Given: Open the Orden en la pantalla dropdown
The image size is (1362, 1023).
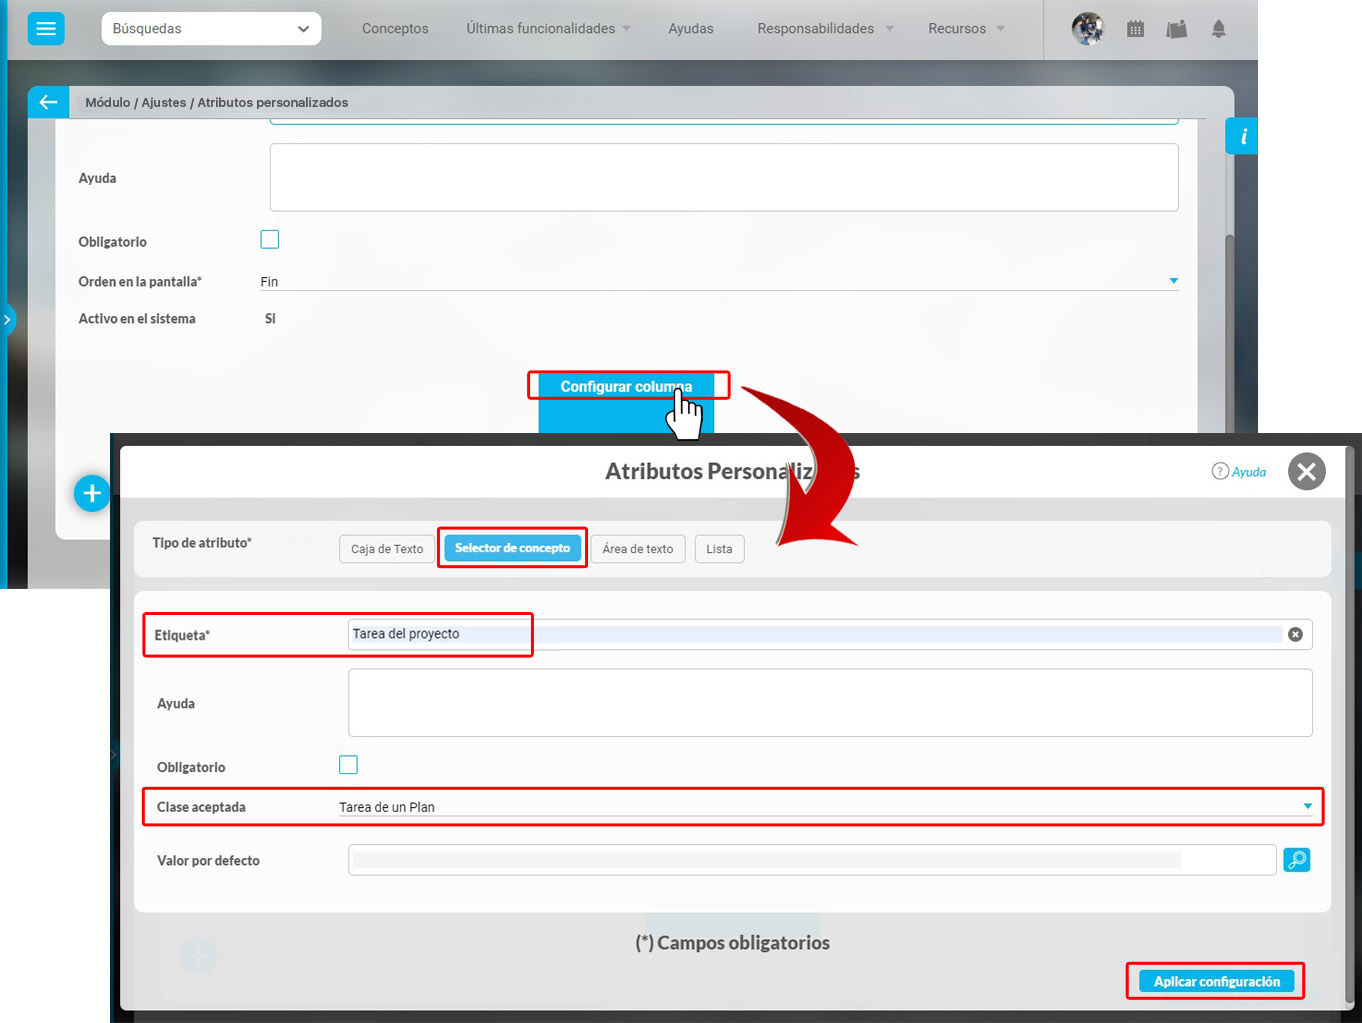Looking at the screenshot, I should click(1173, 281).
